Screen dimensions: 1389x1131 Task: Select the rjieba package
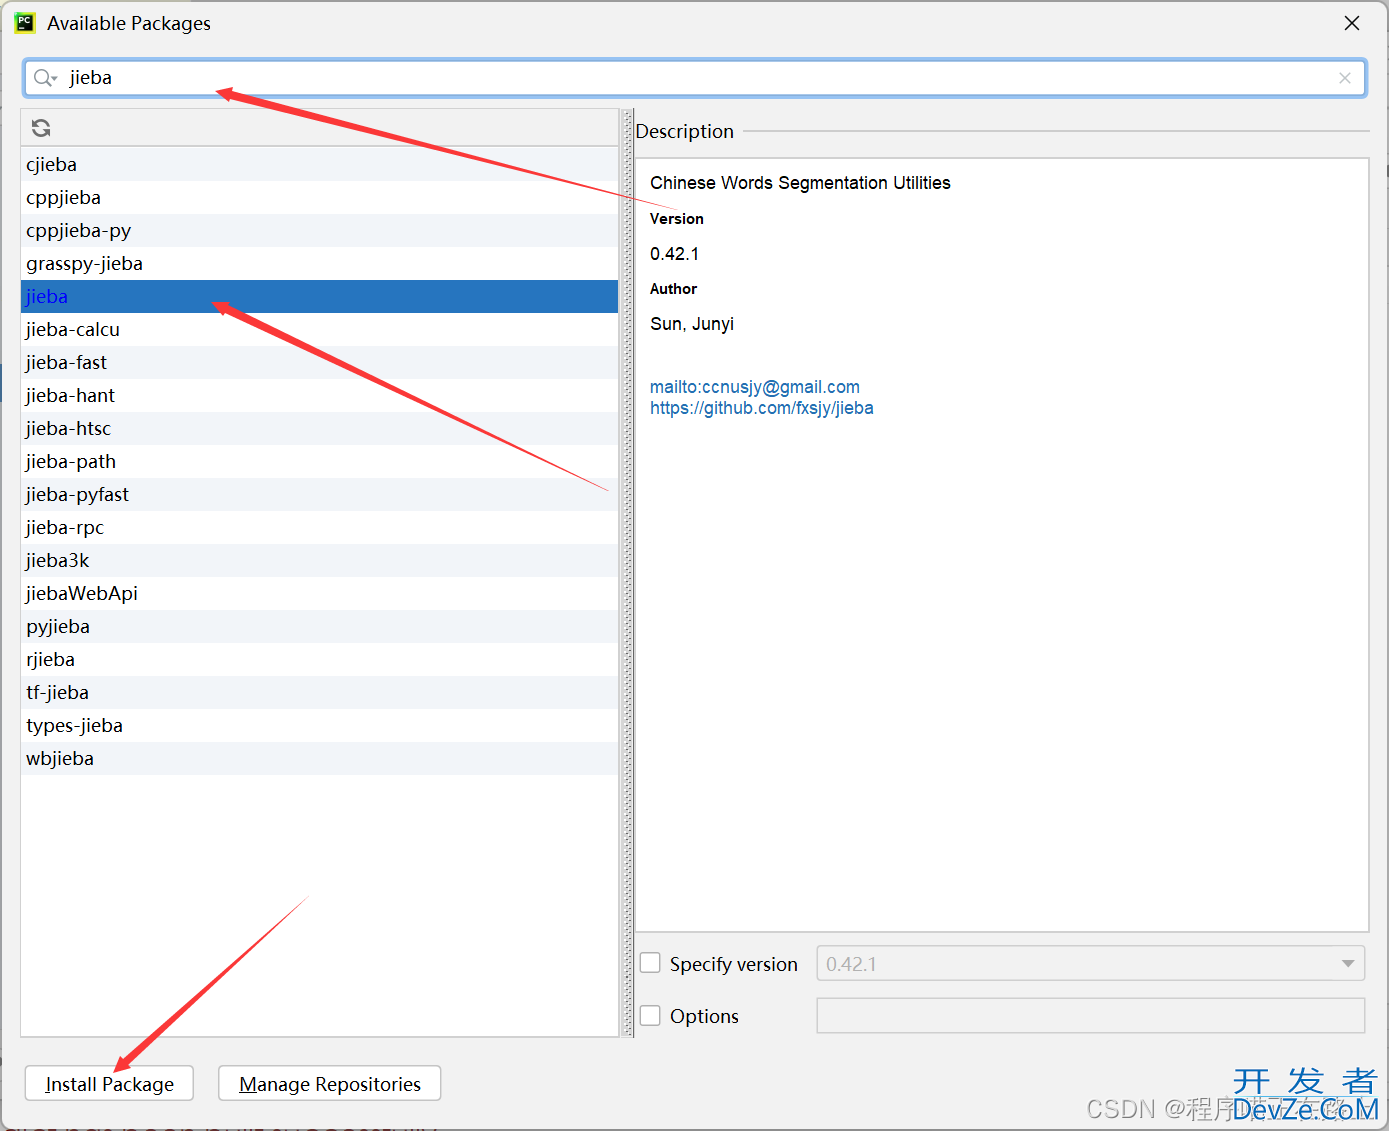tap(320, 659)
